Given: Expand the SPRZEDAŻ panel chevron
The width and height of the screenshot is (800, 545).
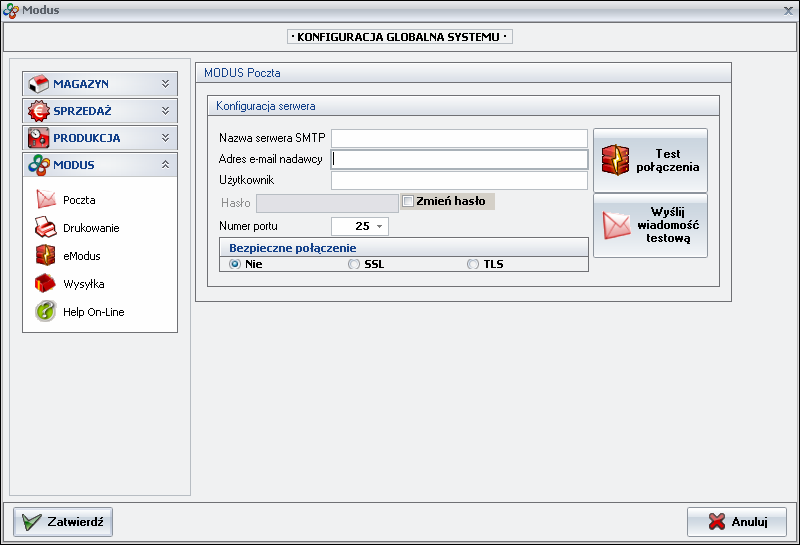Looking at the screenshot, I should coord(165,111).
